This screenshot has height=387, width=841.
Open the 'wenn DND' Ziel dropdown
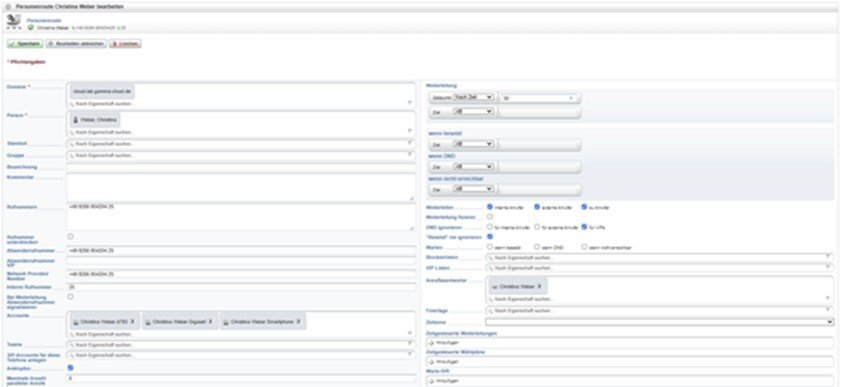(473, 166)
